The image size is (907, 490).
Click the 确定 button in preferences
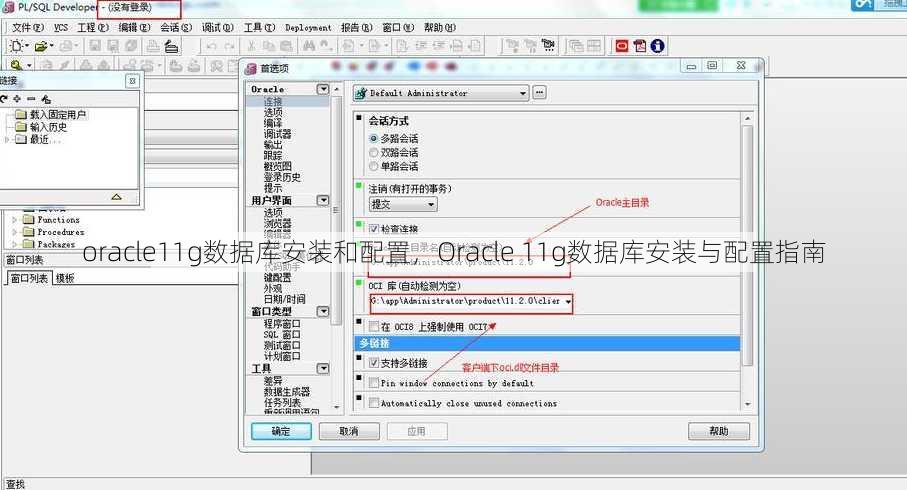click(x=281, y=431)
